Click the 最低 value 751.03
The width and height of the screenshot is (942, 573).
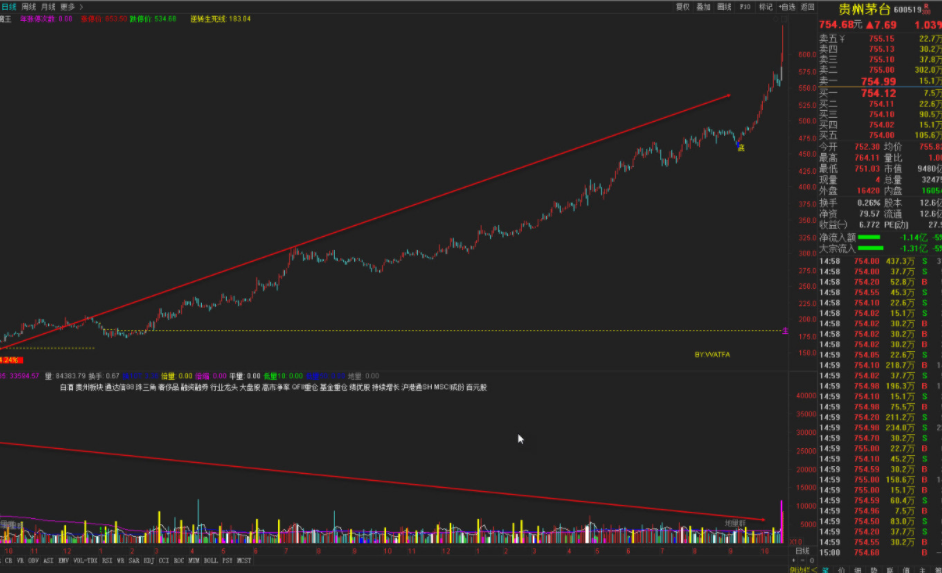pyautogui.click(x=867, y=169)
